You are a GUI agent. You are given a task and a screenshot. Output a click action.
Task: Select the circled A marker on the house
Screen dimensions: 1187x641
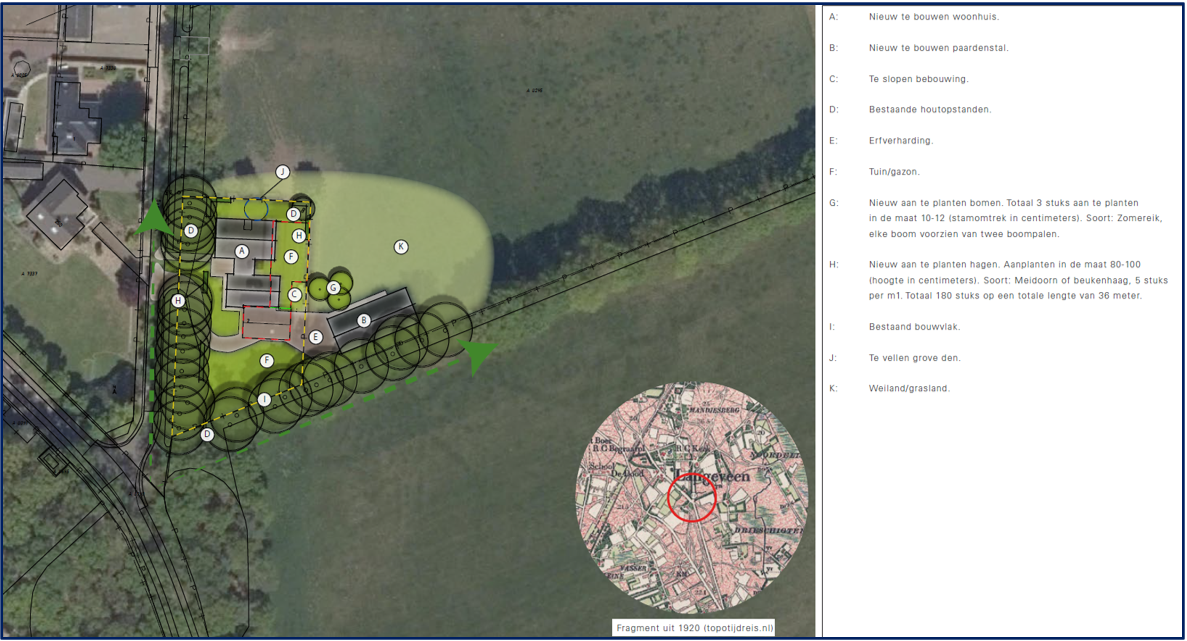(241, 251)
